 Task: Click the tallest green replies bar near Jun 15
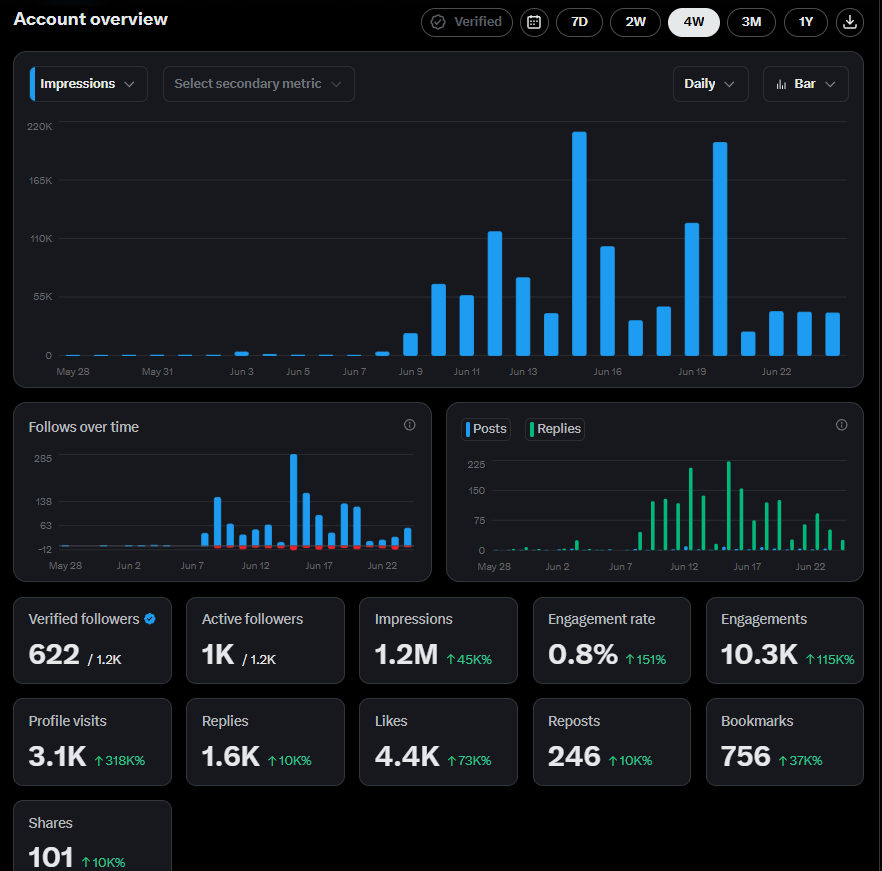coord(728,505)
